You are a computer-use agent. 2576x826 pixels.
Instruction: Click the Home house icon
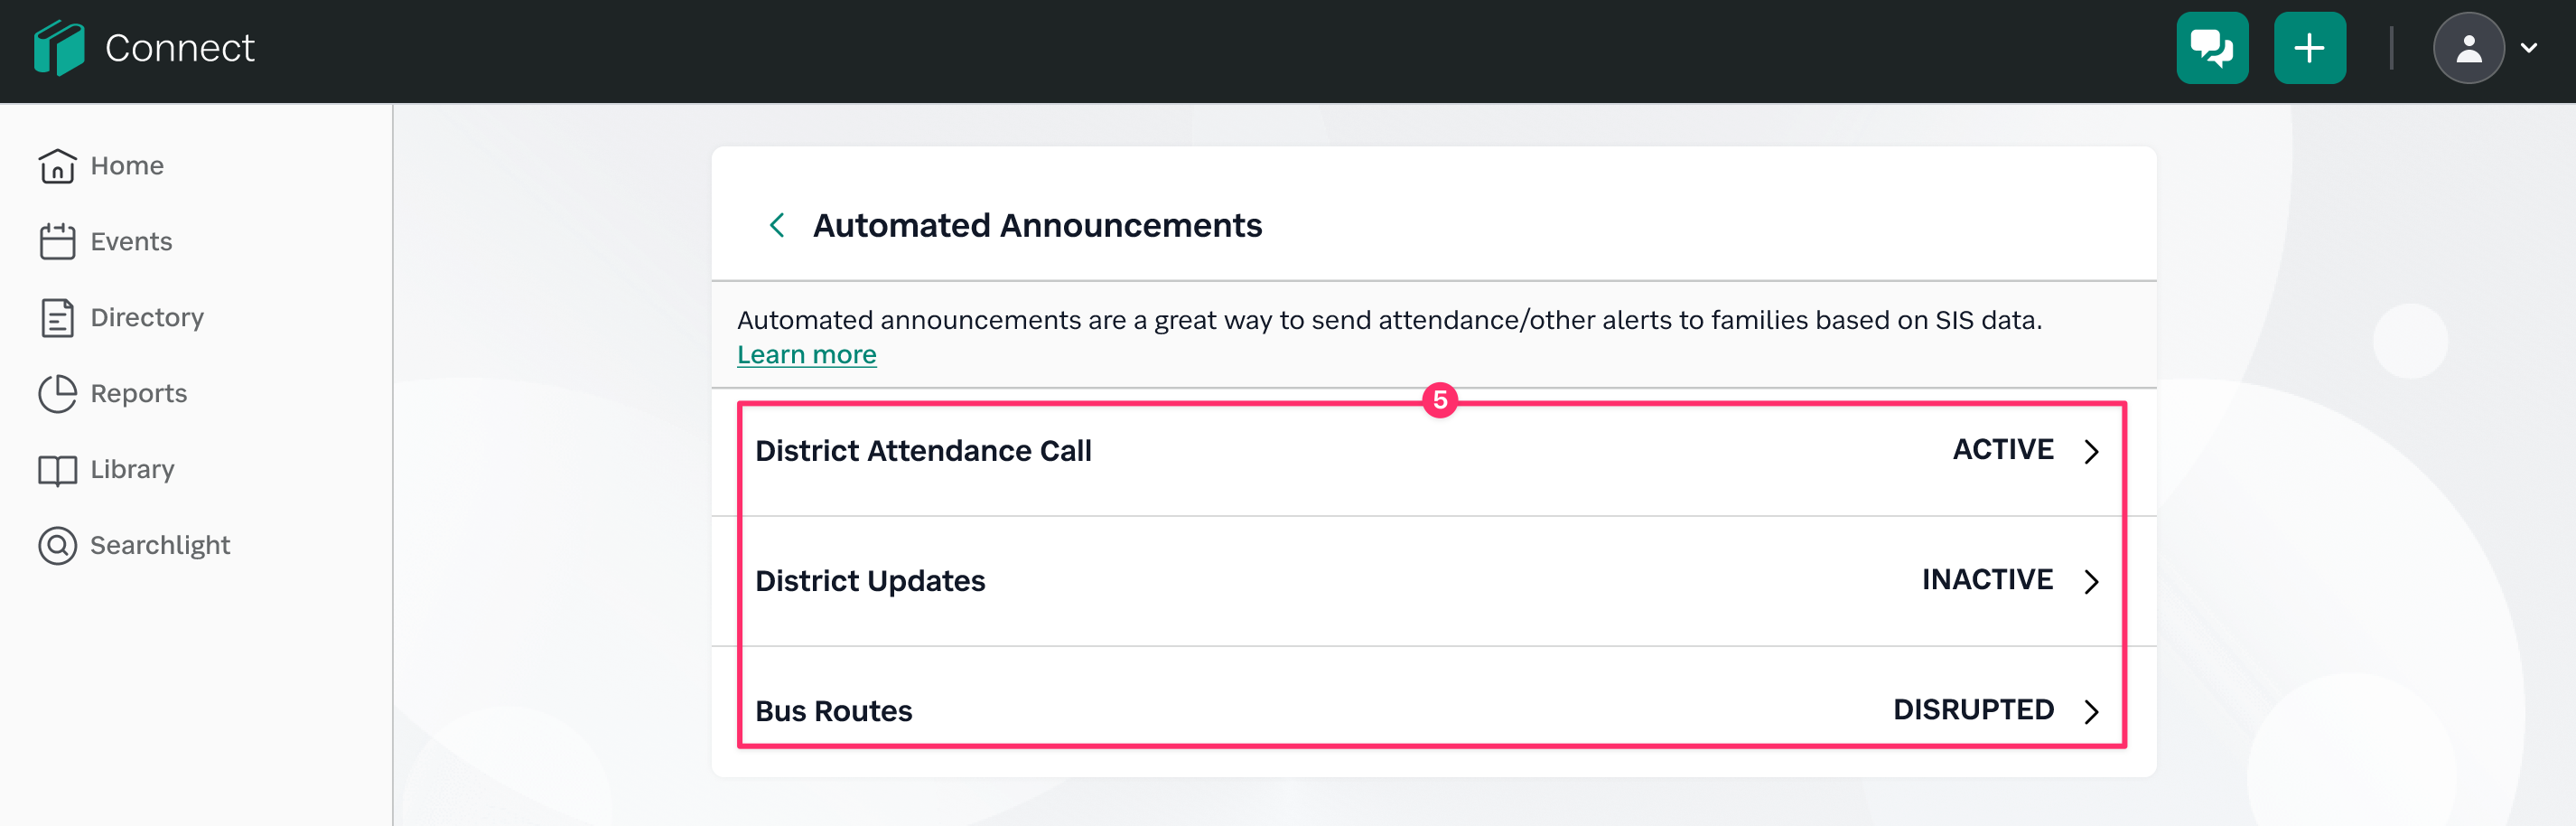point(57,166)
